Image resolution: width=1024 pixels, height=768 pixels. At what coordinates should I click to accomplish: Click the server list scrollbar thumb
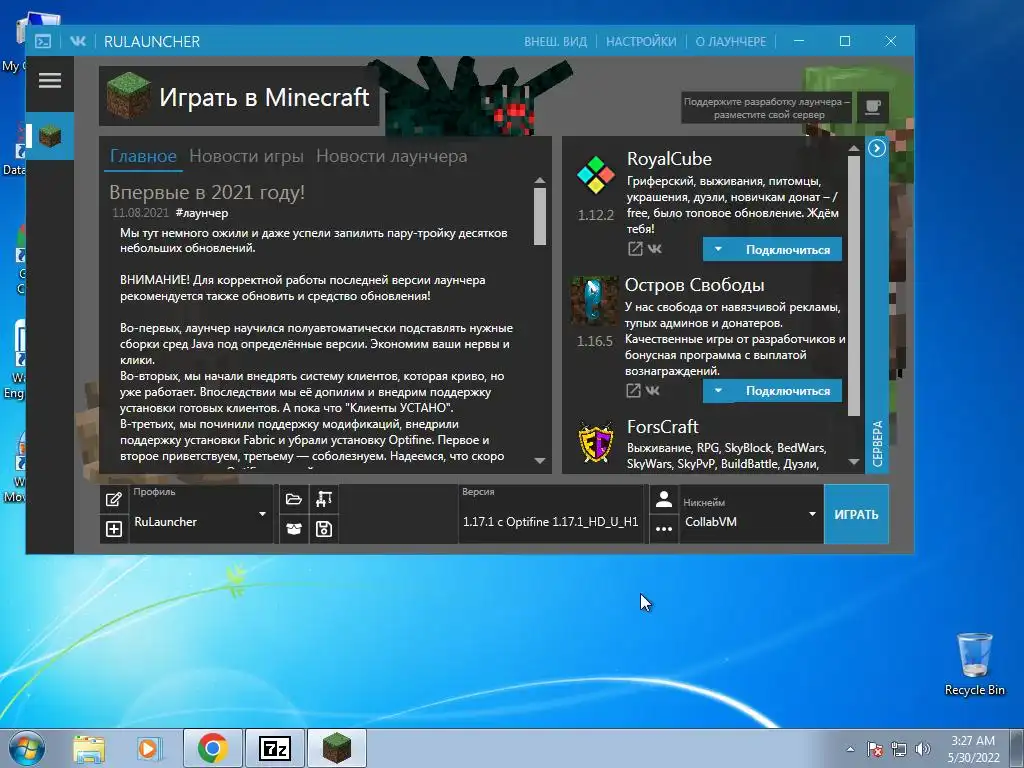pyautogui.click(x=854, y=286)
